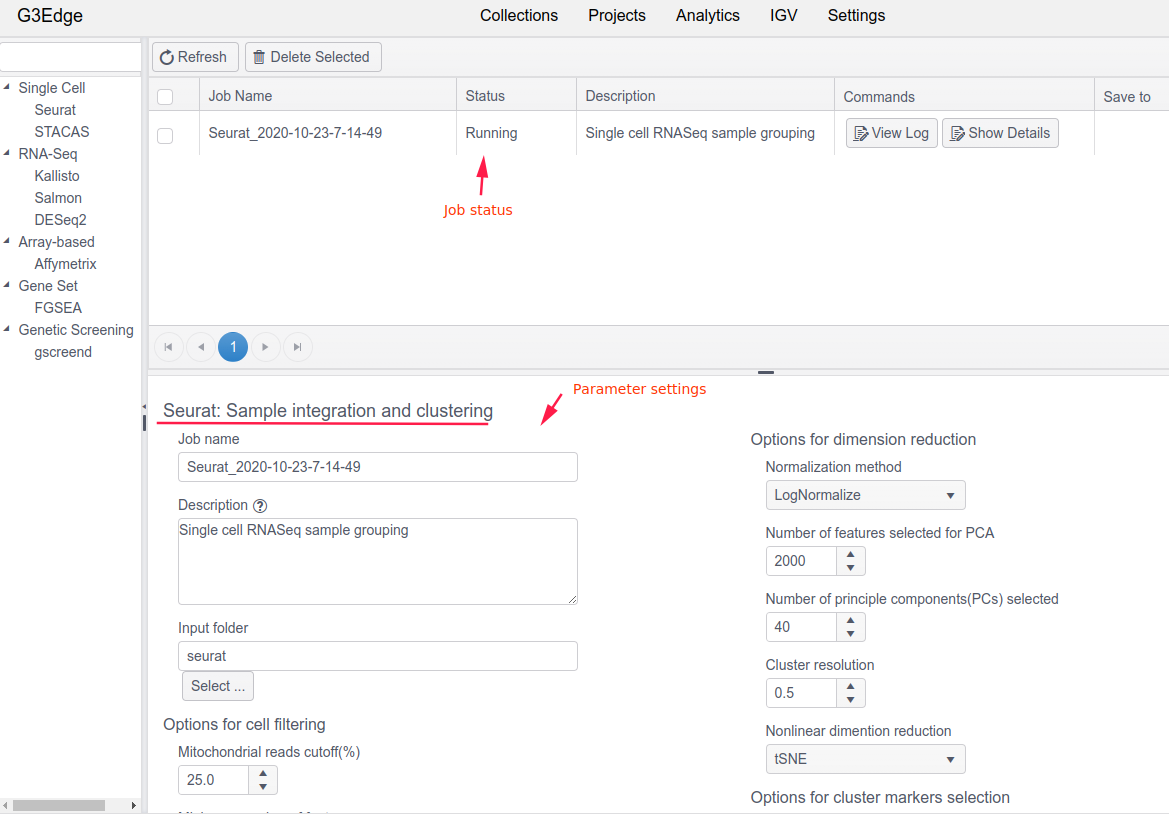Decrease cluster resolution value

[851, 700]
